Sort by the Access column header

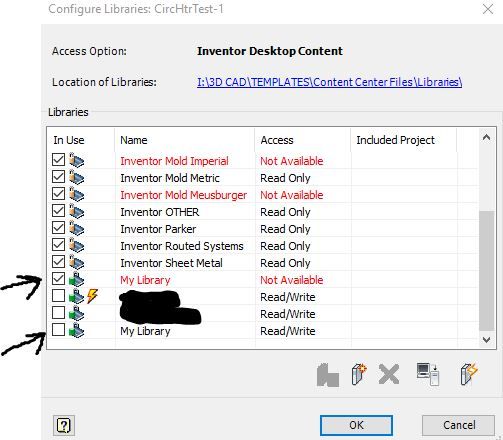[303, 140]
